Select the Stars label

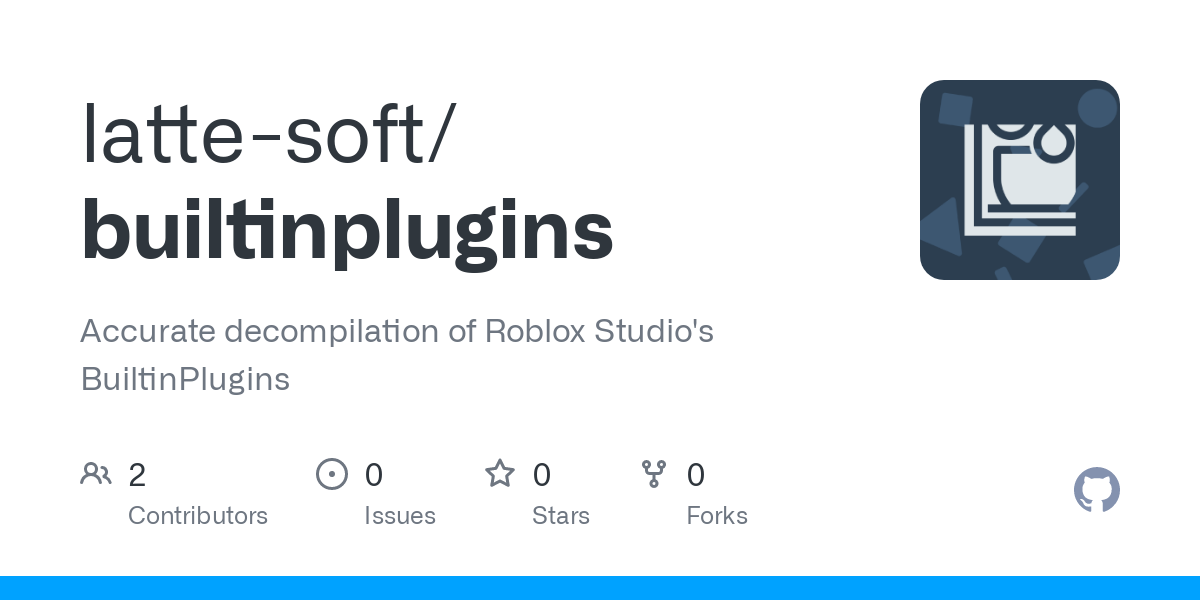(x=561, y=516)
